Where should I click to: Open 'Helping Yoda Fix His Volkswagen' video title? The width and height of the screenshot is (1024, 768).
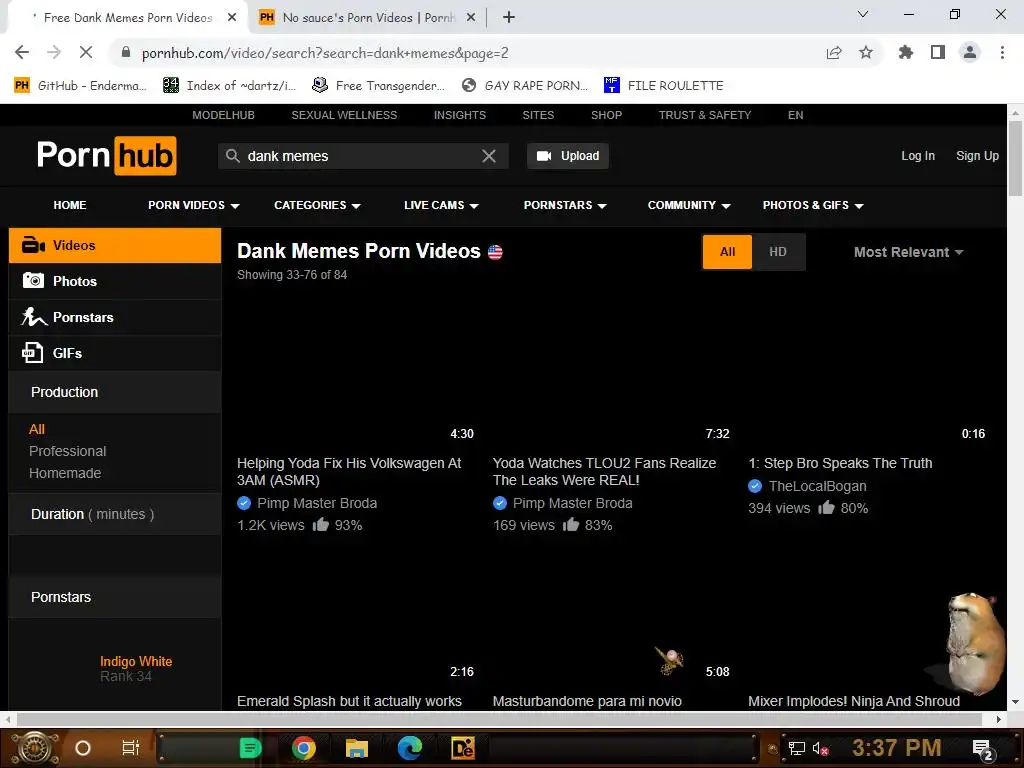[x=349, y=472]
